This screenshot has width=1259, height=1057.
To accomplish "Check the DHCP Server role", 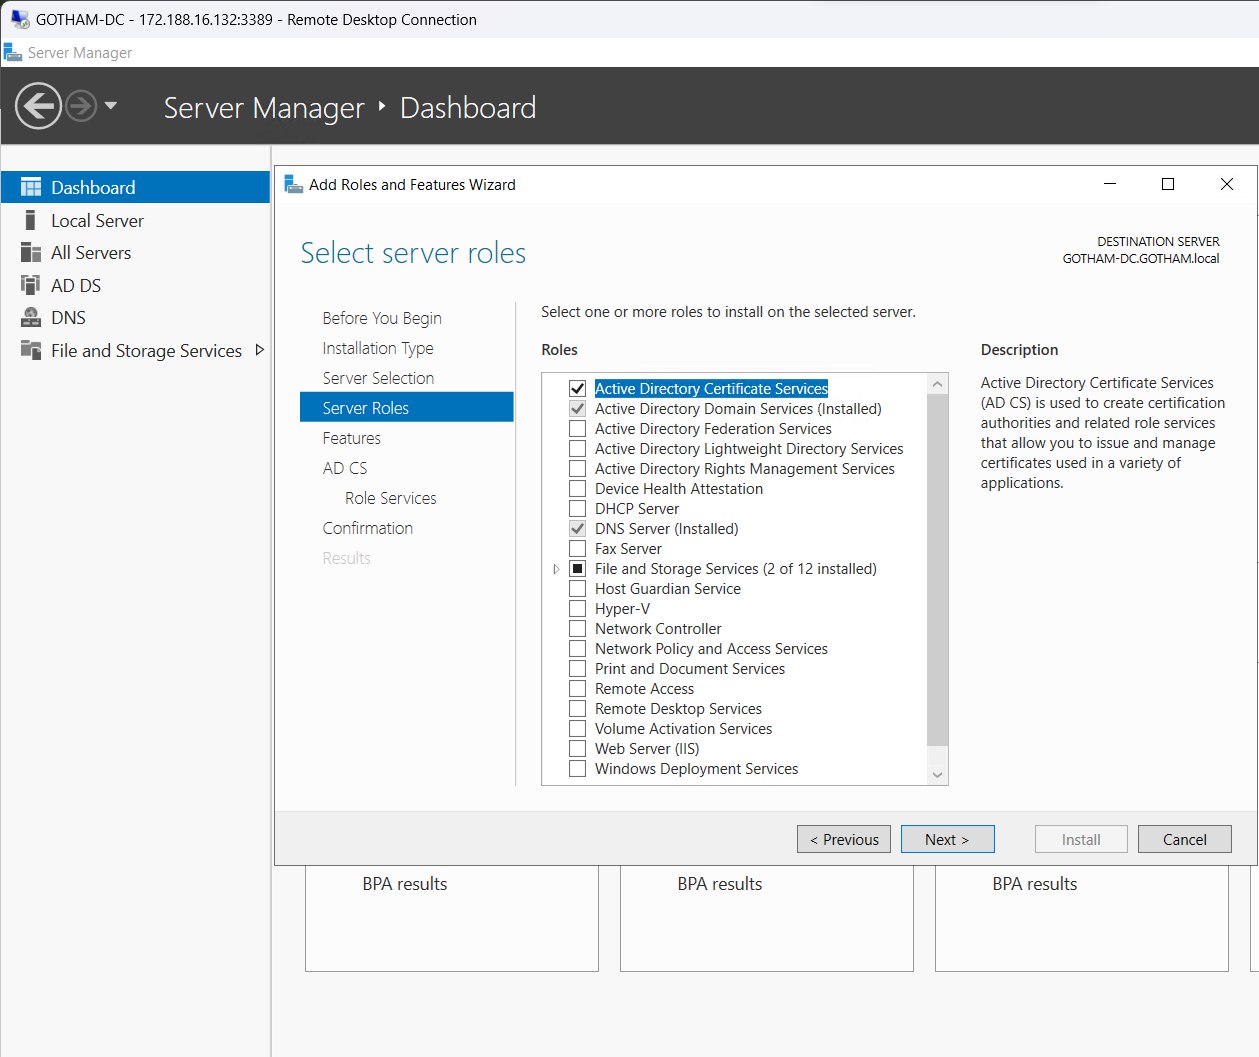I will coord(577,508).
